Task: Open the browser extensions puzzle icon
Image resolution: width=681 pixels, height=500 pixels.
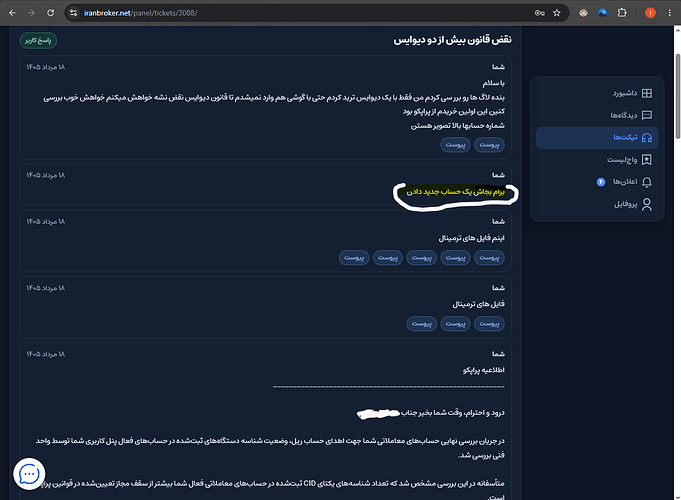Action: [622, 13]
